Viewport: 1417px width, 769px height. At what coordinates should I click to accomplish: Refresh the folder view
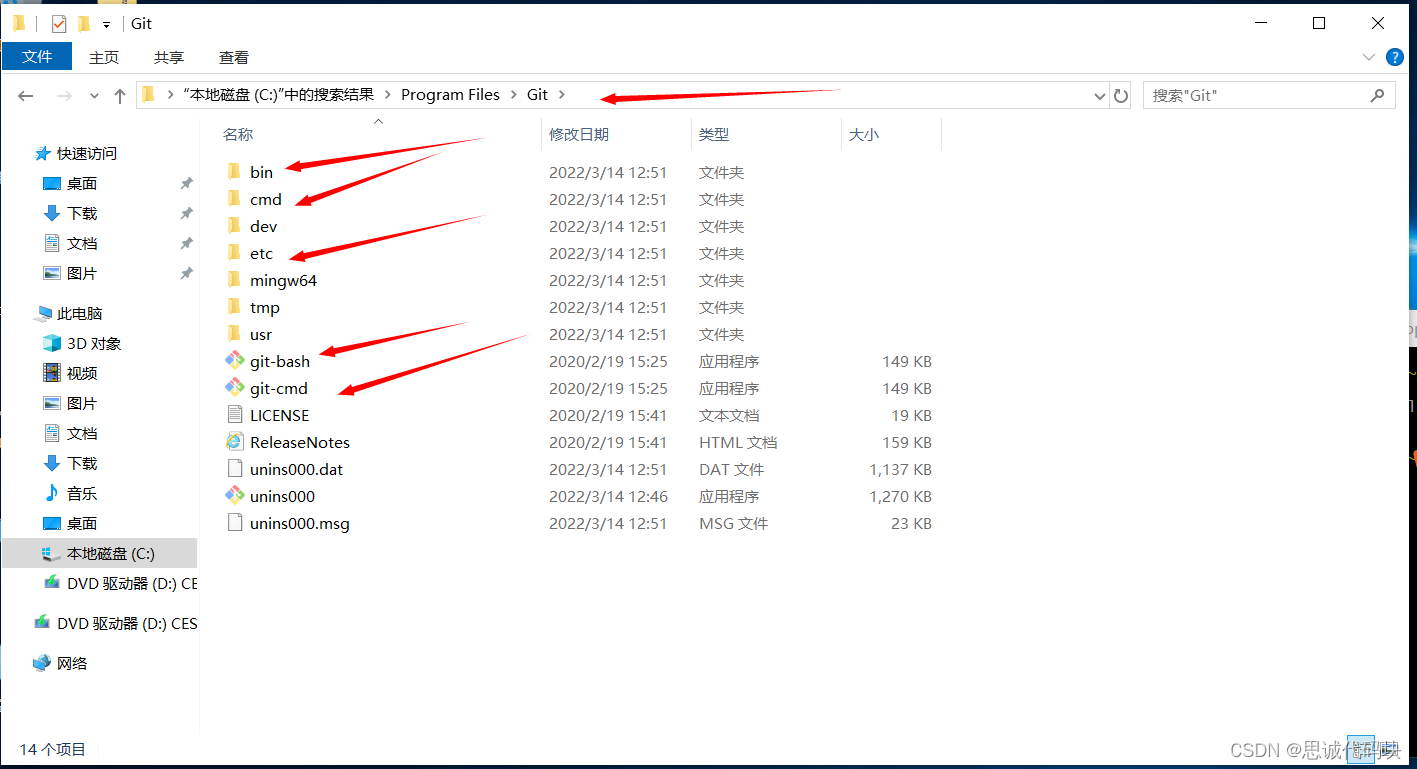pyautogui.click(x=1120, y=95)
